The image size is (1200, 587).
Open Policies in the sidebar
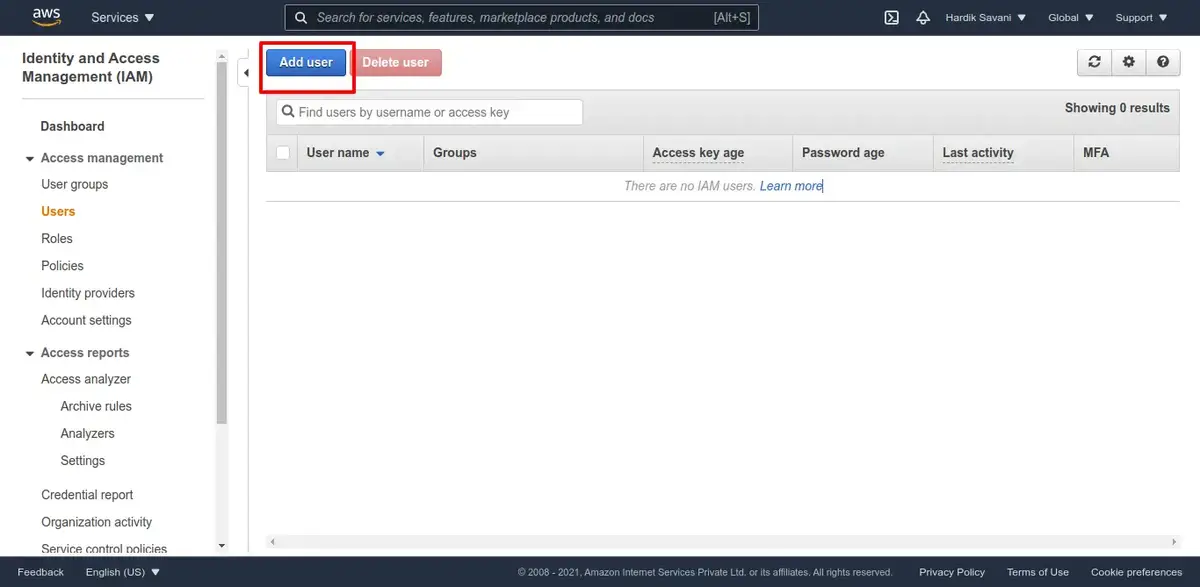pos(62,265)
